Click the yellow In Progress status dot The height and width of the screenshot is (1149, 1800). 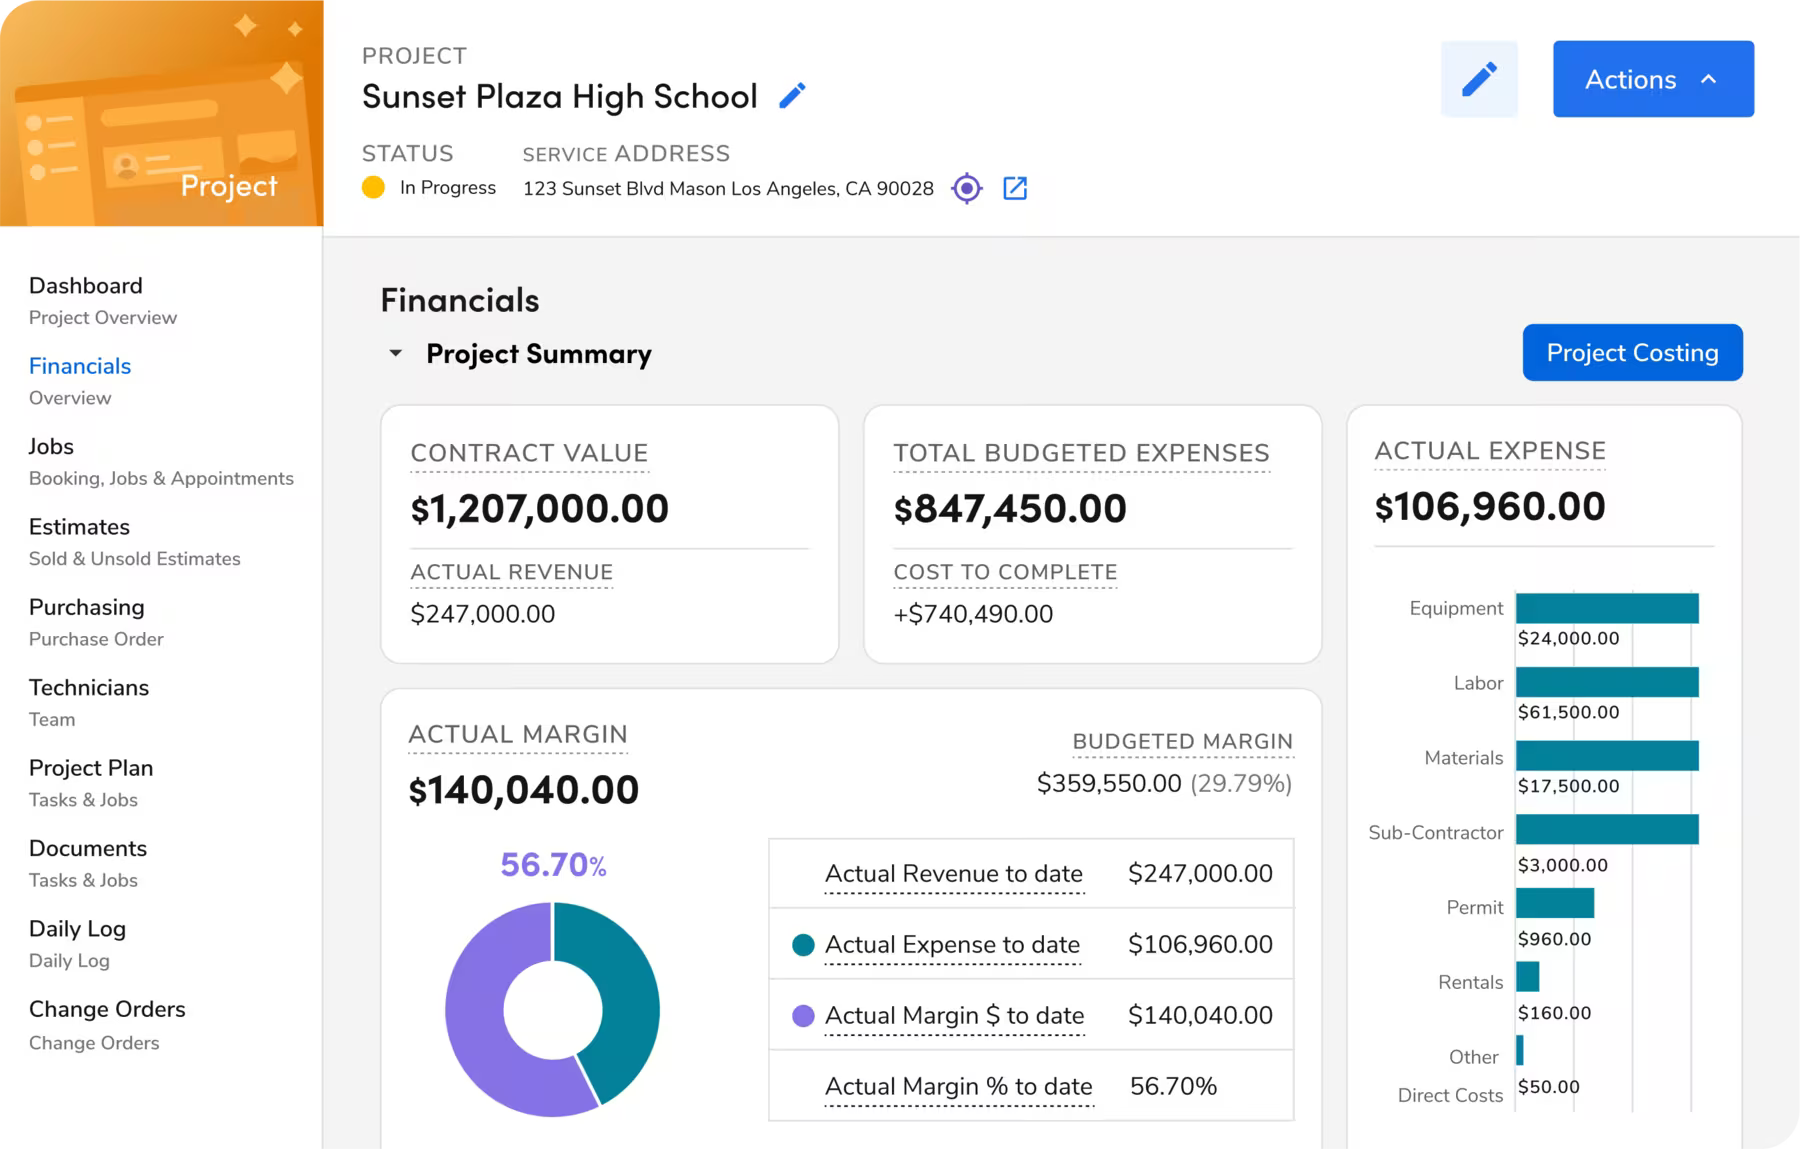(373, 187)
